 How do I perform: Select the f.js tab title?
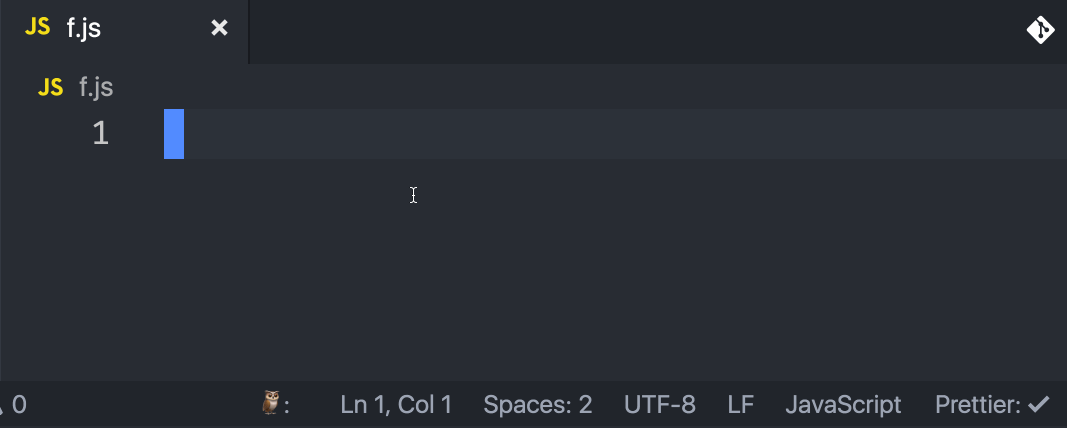tap(84, 29)
